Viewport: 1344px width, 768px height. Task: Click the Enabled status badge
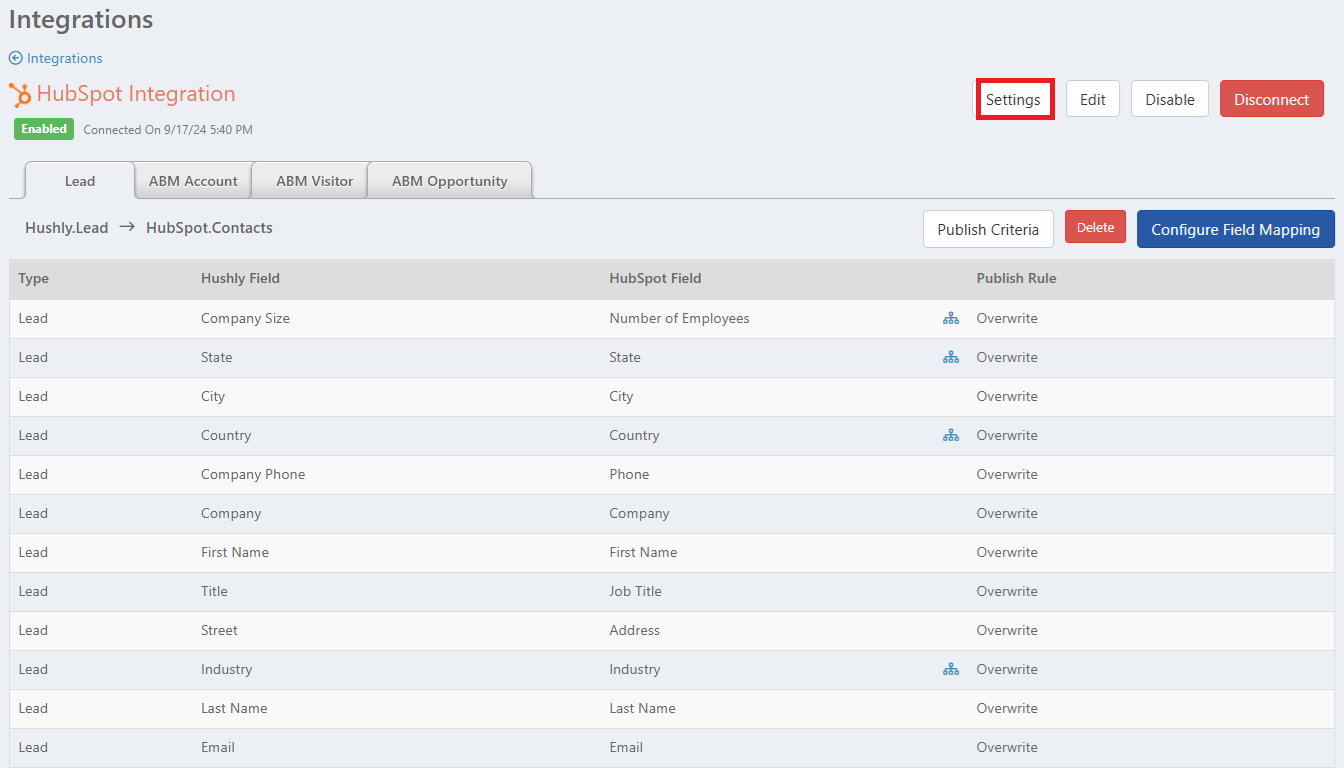44,129
